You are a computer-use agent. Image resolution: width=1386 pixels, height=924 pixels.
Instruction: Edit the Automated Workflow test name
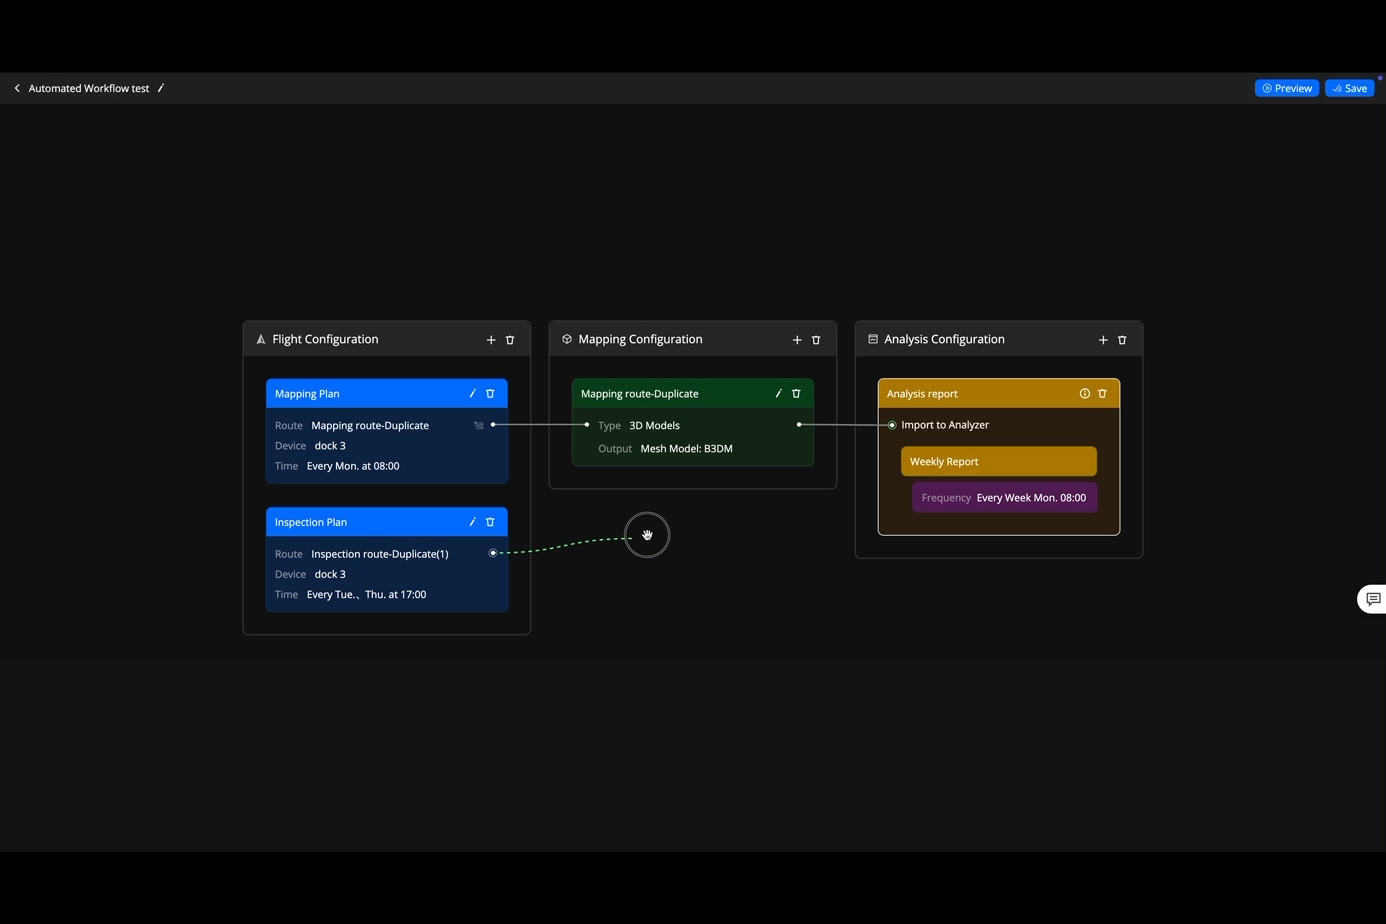click(x=160, y=88)
